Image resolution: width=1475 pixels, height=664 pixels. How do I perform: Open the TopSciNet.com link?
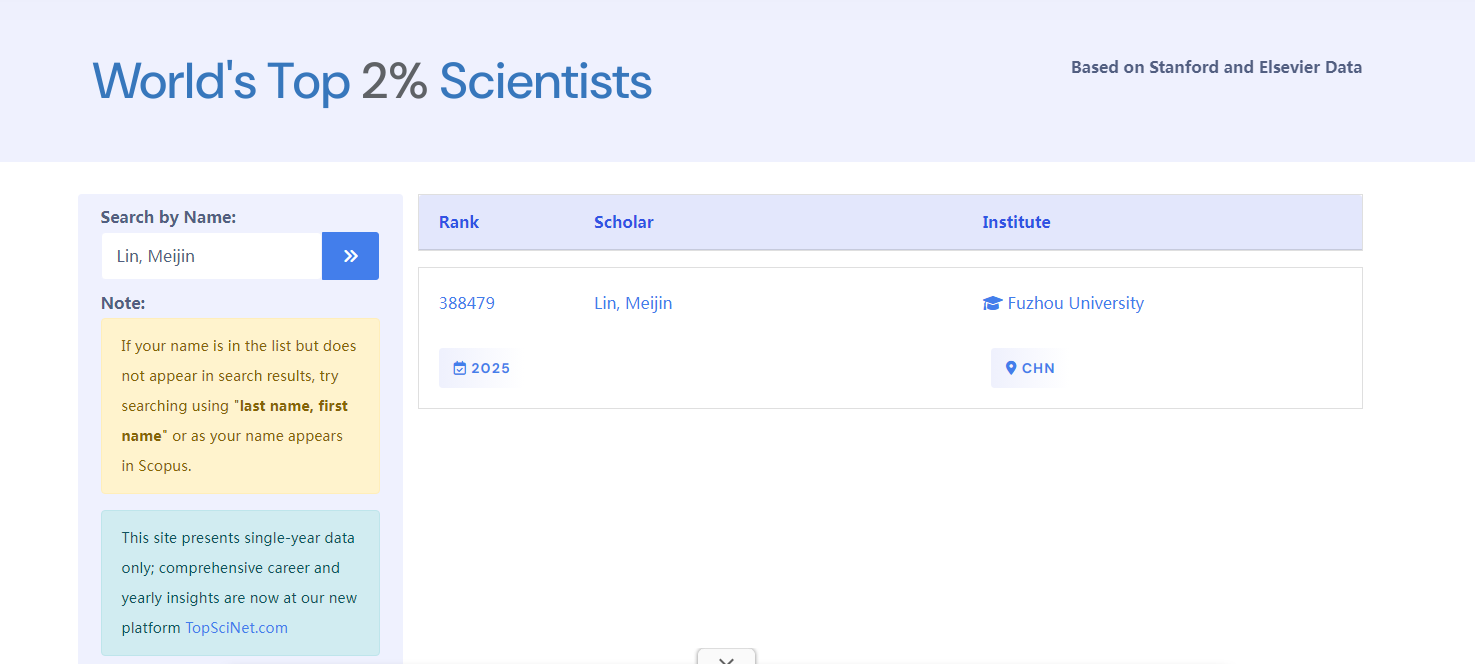tap(236, 628)
